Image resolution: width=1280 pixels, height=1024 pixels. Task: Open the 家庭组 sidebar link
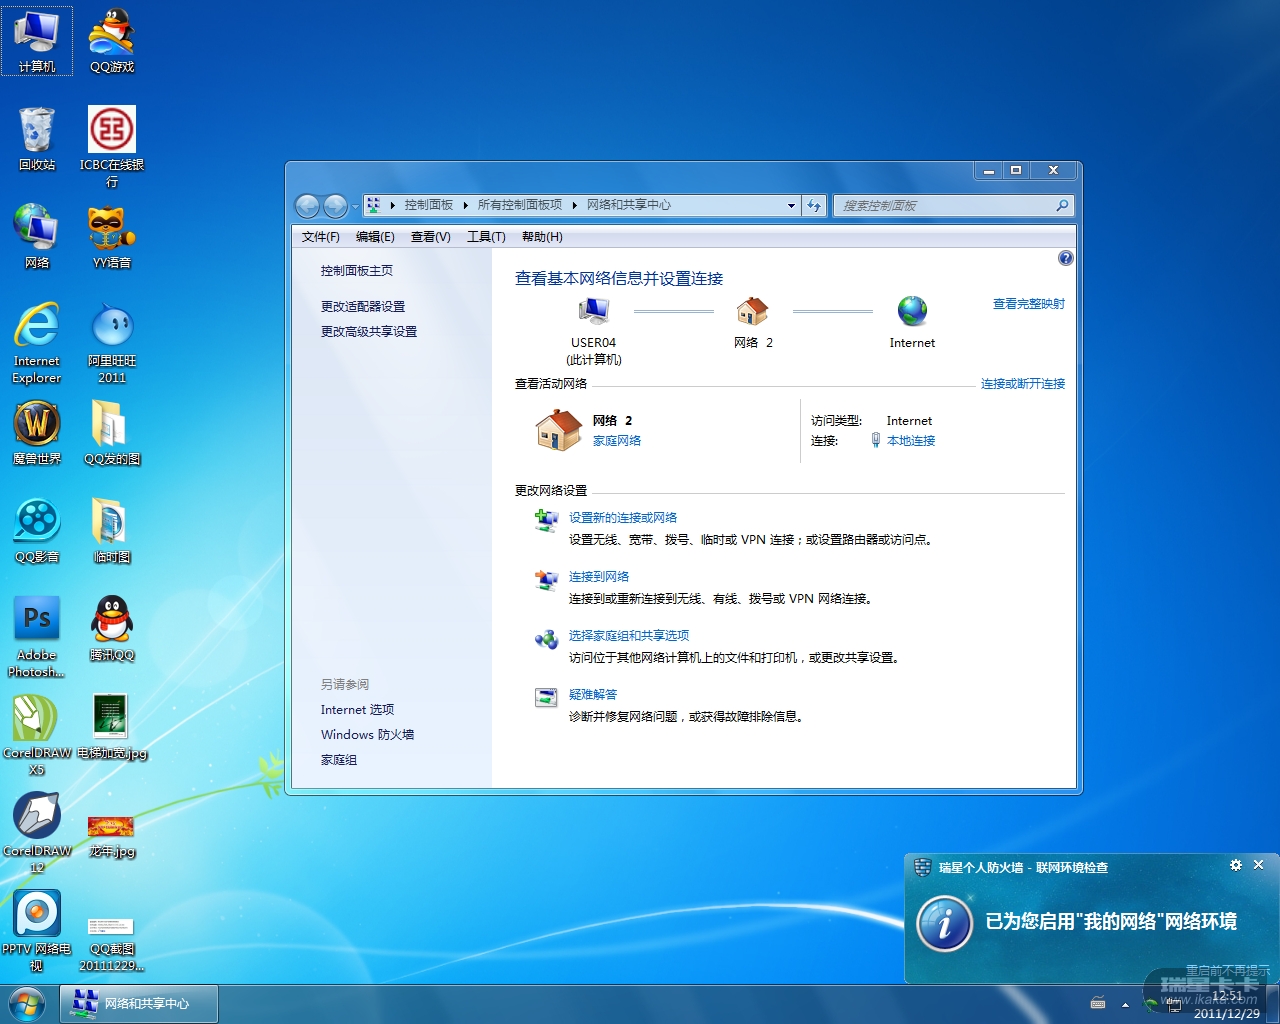click(339, 760)
